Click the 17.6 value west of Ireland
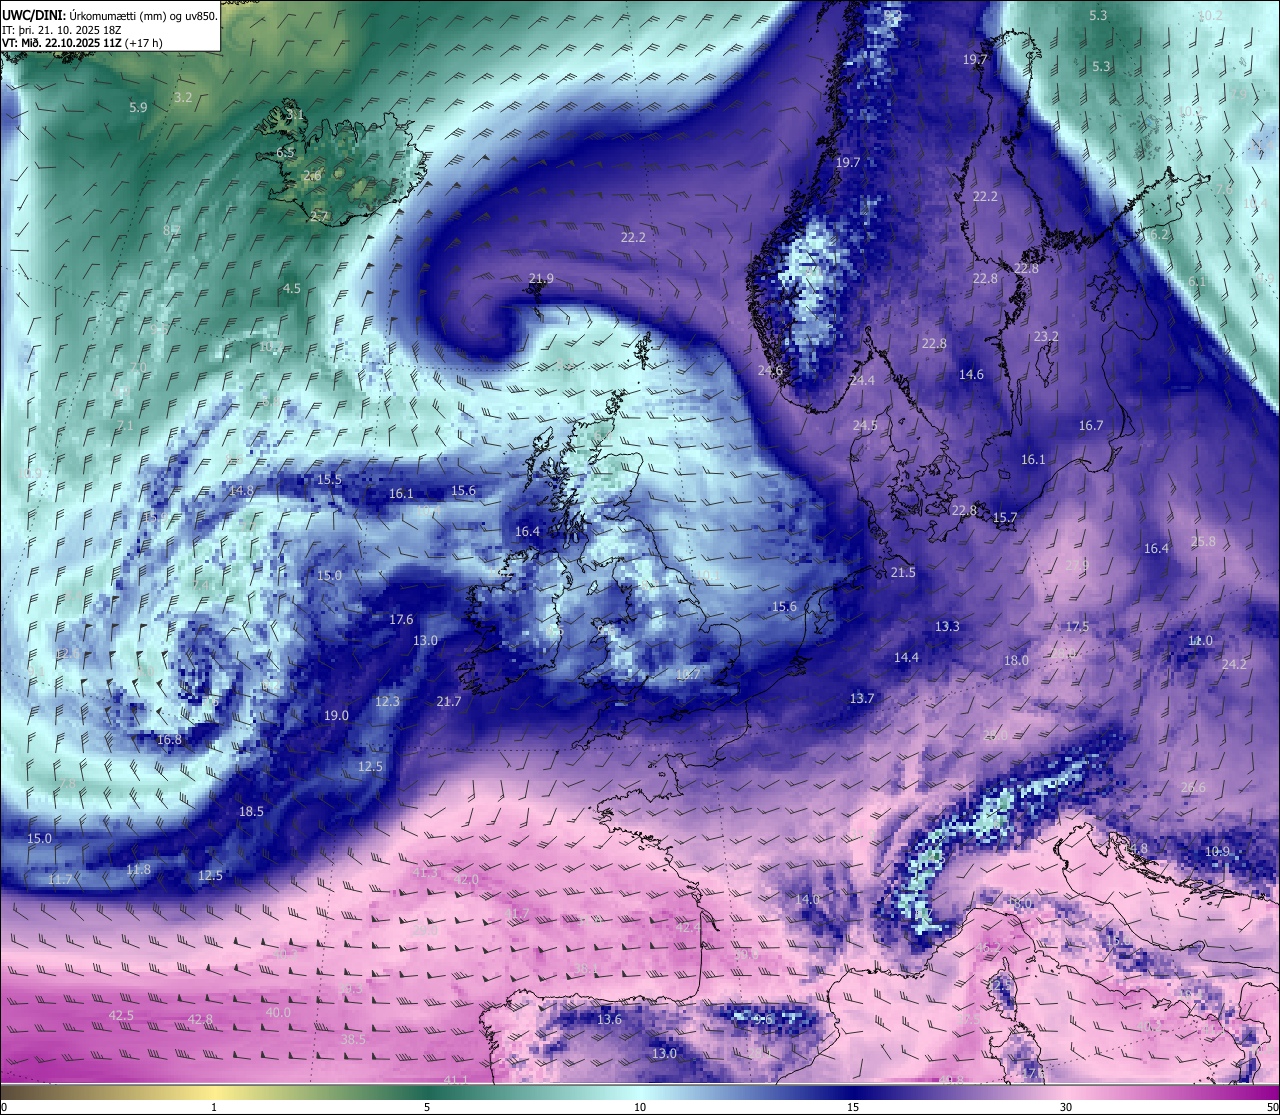This screenshot has width=1280, height=1115. pyautogui.click(x=401, y=619)
